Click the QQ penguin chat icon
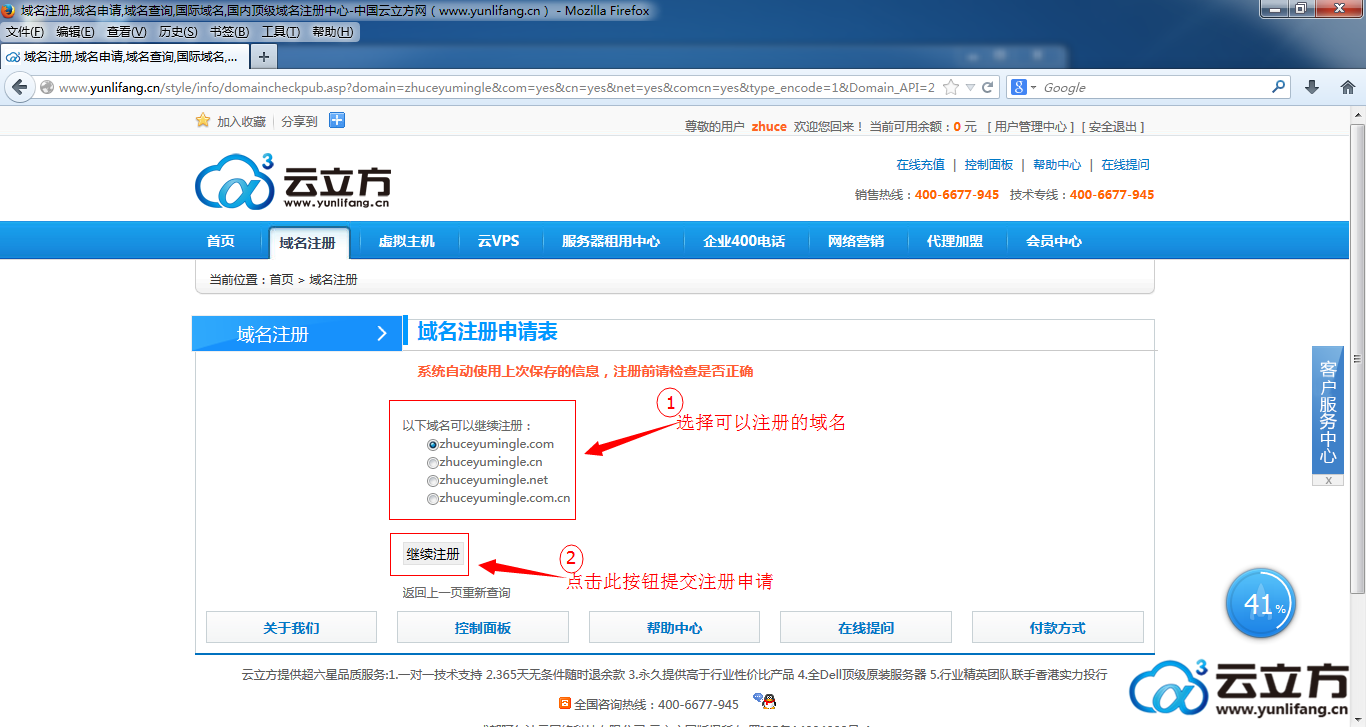 pyautogui.click(x=768, y=703)
